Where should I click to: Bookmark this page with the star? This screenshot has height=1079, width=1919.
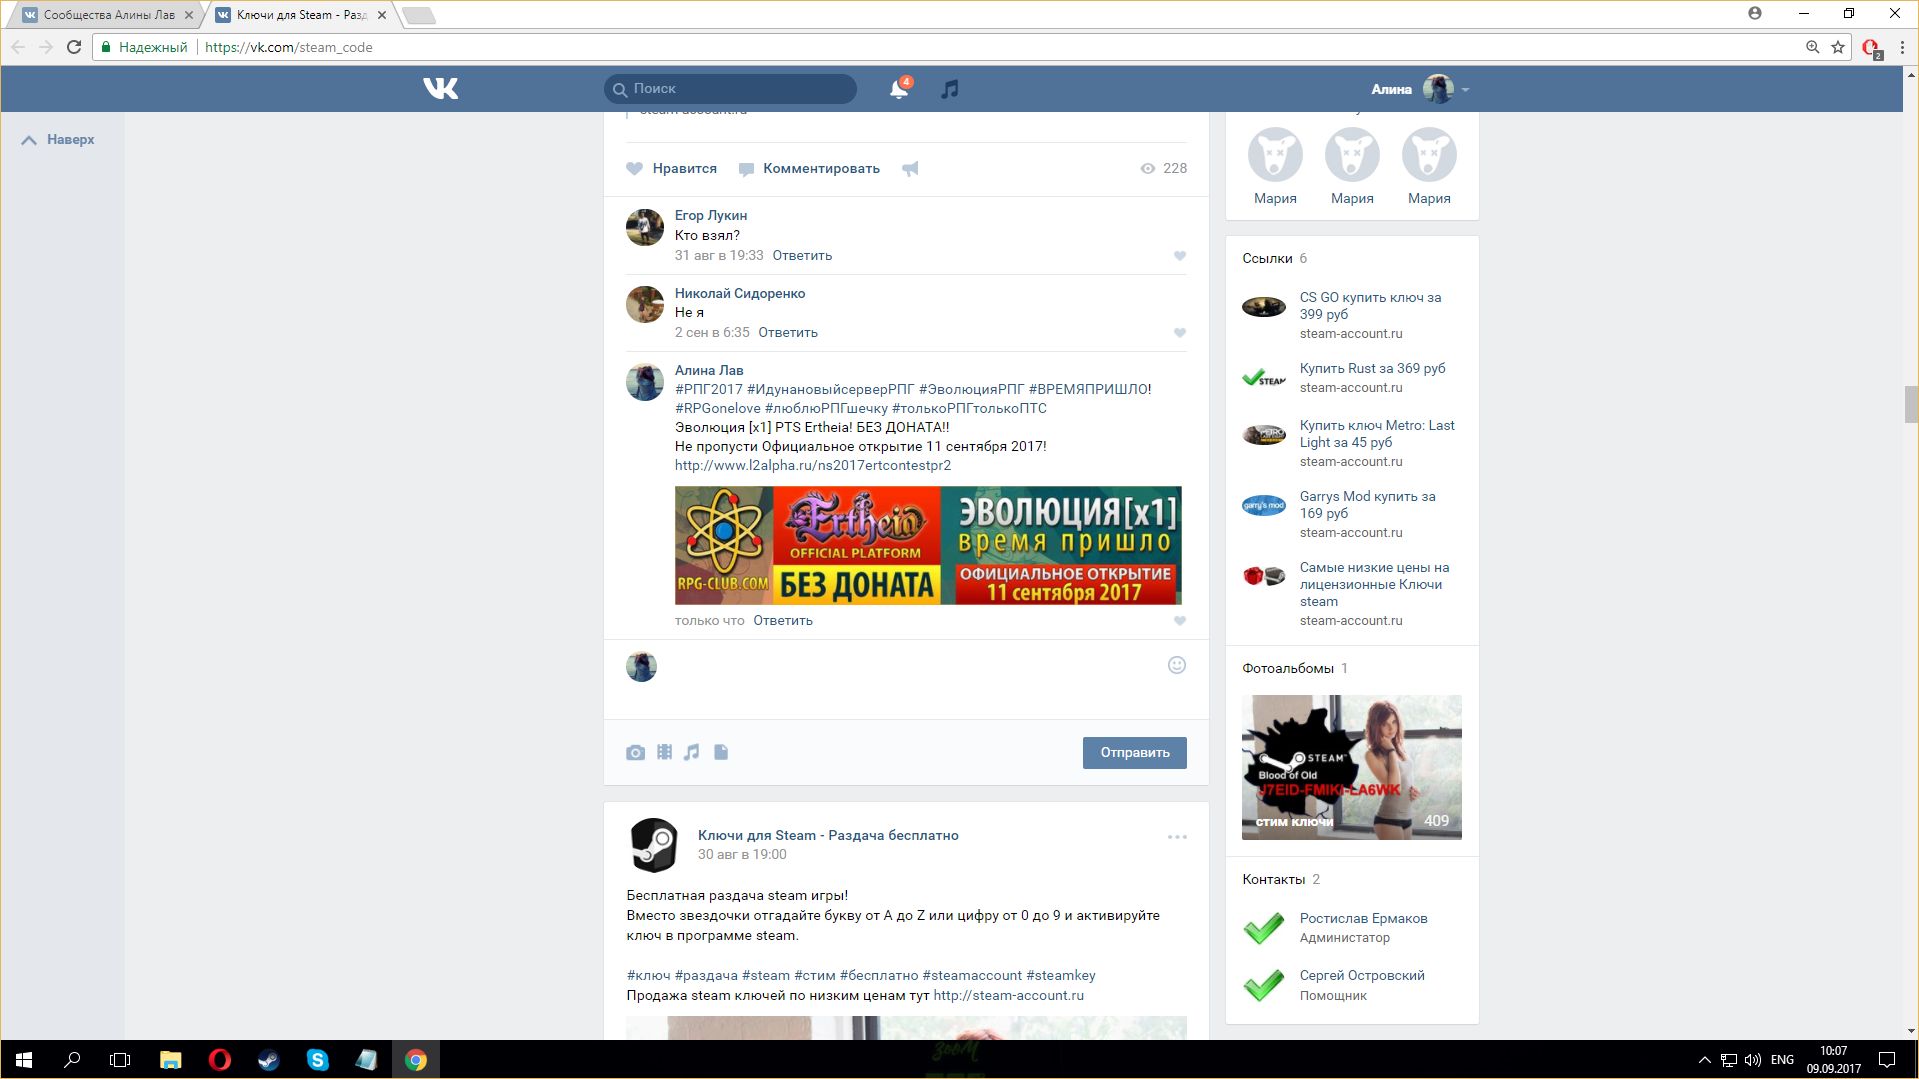coord(1838,47)
